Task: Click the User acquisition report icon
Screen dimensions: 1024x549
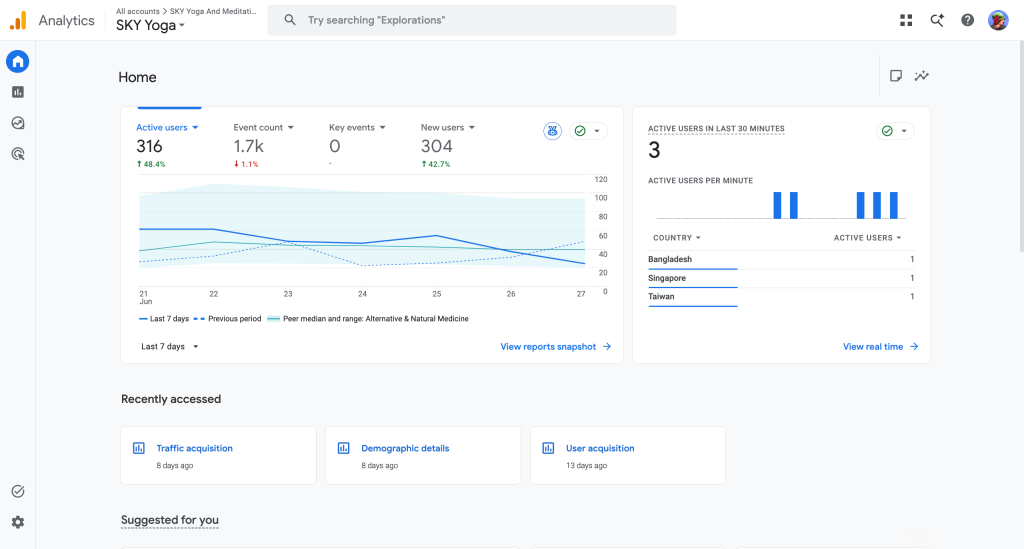Action: [549, 448]
